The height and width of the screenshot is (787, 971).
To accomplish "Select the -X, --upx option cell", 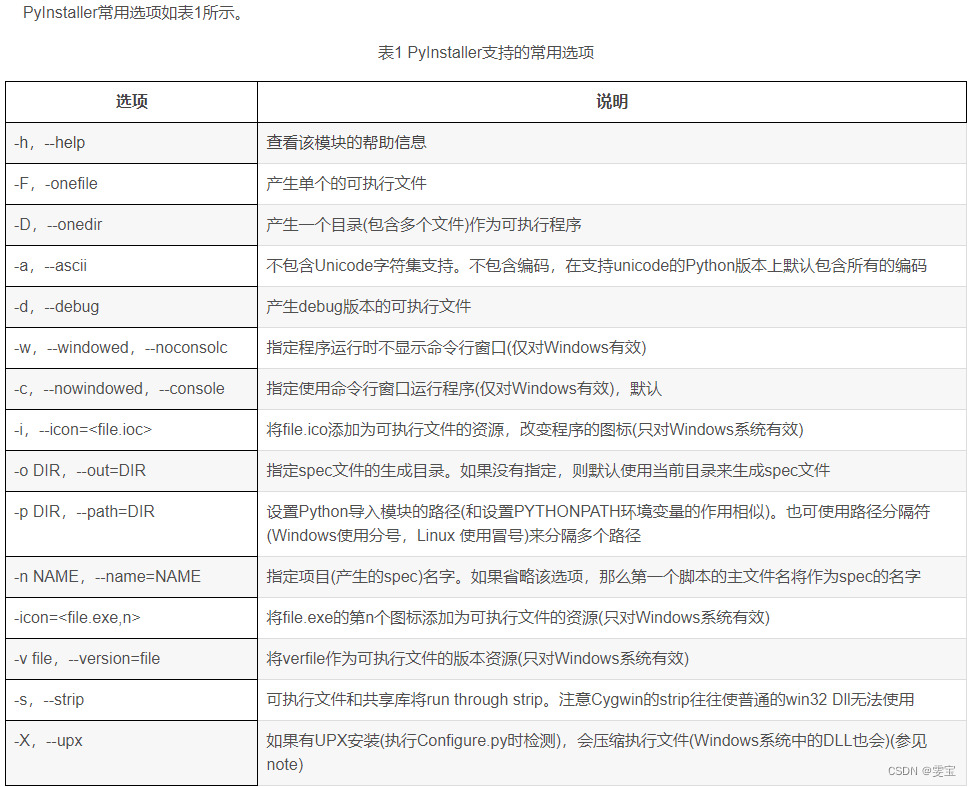I will pos(131,752).
